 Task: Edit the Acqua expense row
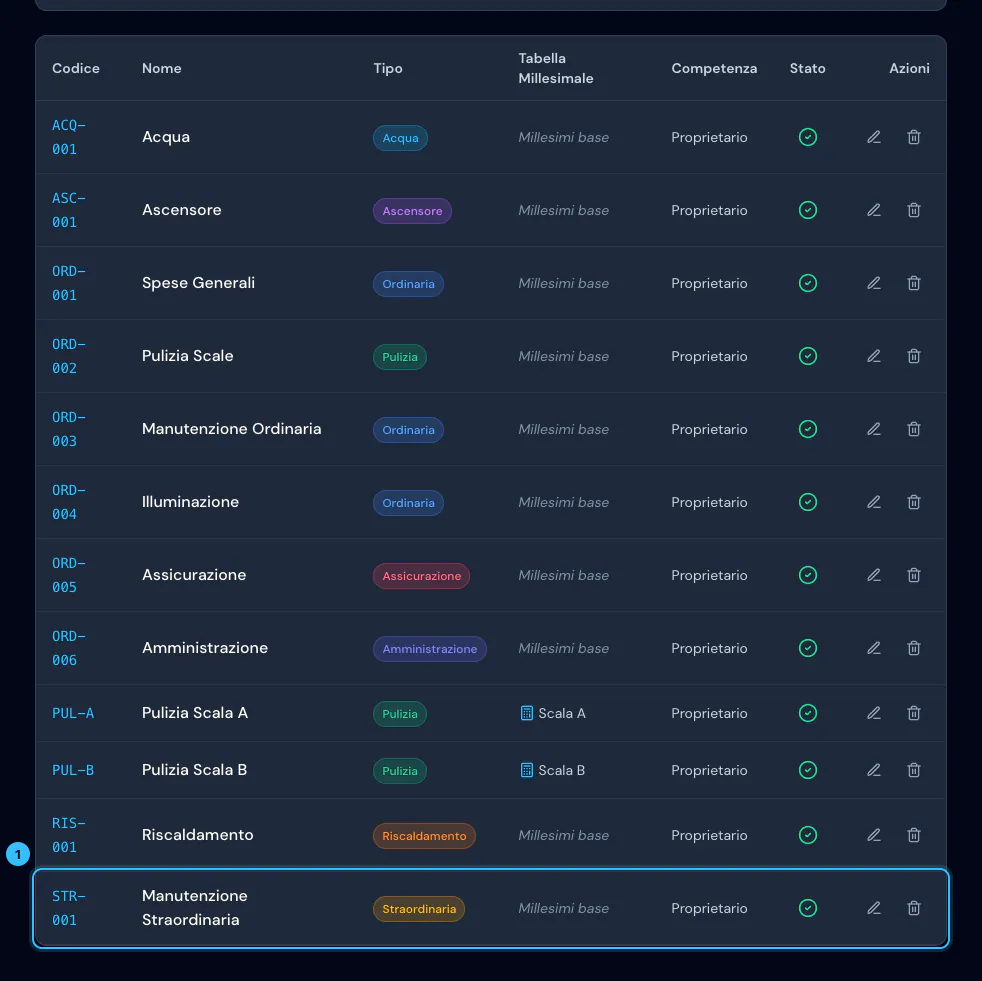[874, 137]
